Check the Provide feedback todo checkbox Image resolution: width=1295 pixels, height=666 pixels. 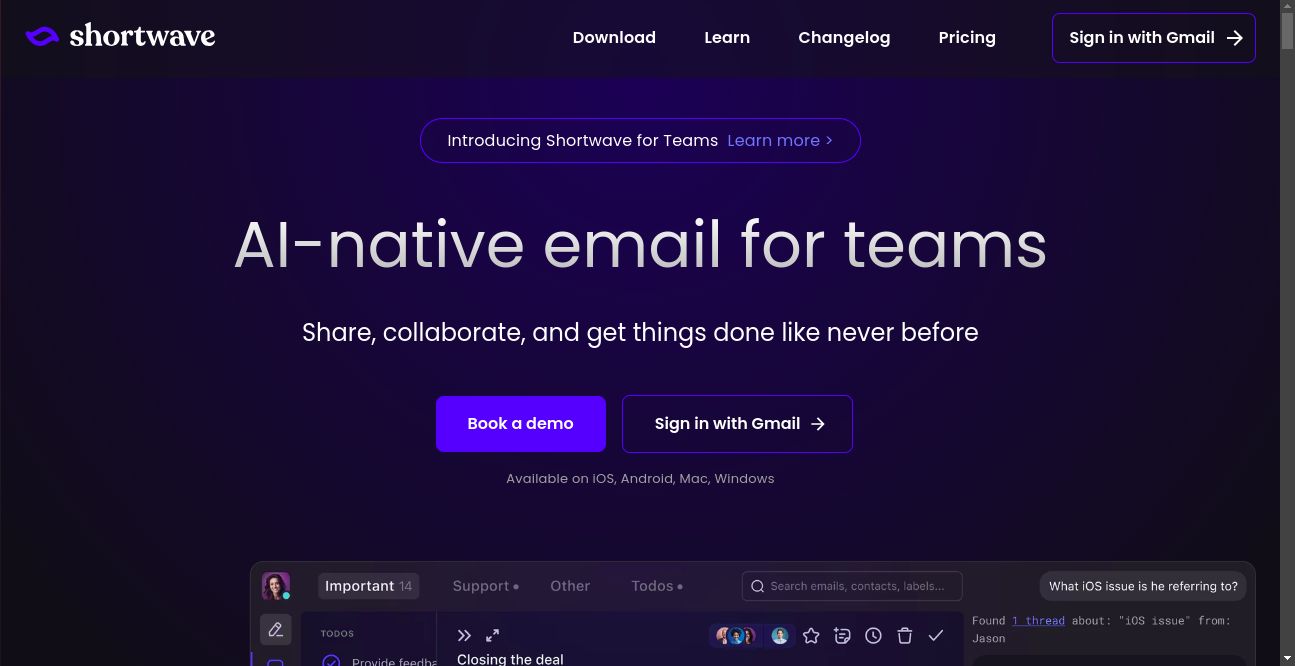[x=330, y=661]
